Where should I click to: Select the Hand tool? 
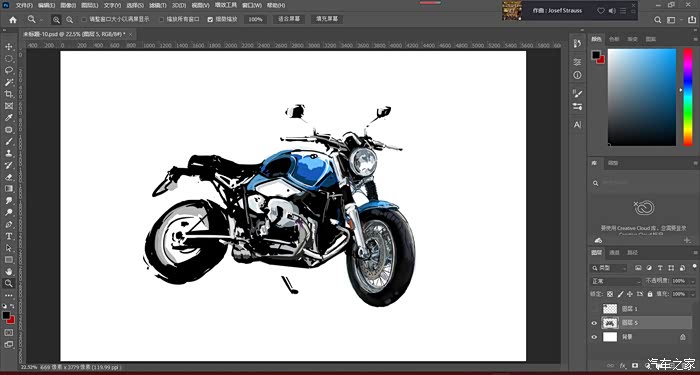[8, 271]
